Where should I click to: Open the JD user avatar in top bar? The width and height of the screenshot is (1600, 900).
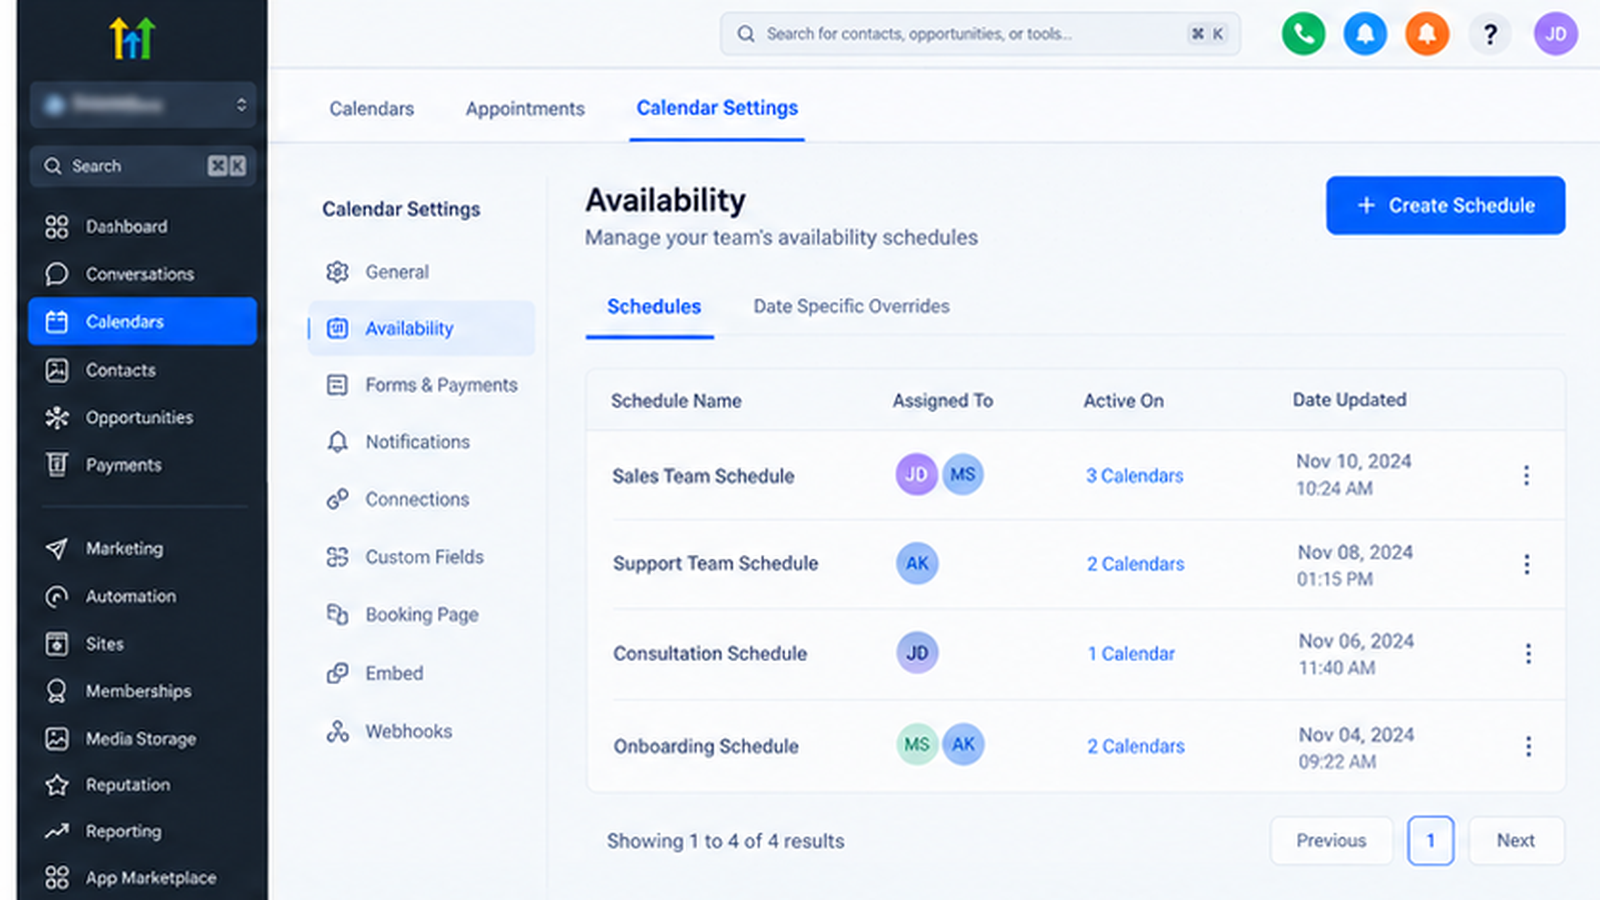tap(1556, 34)
